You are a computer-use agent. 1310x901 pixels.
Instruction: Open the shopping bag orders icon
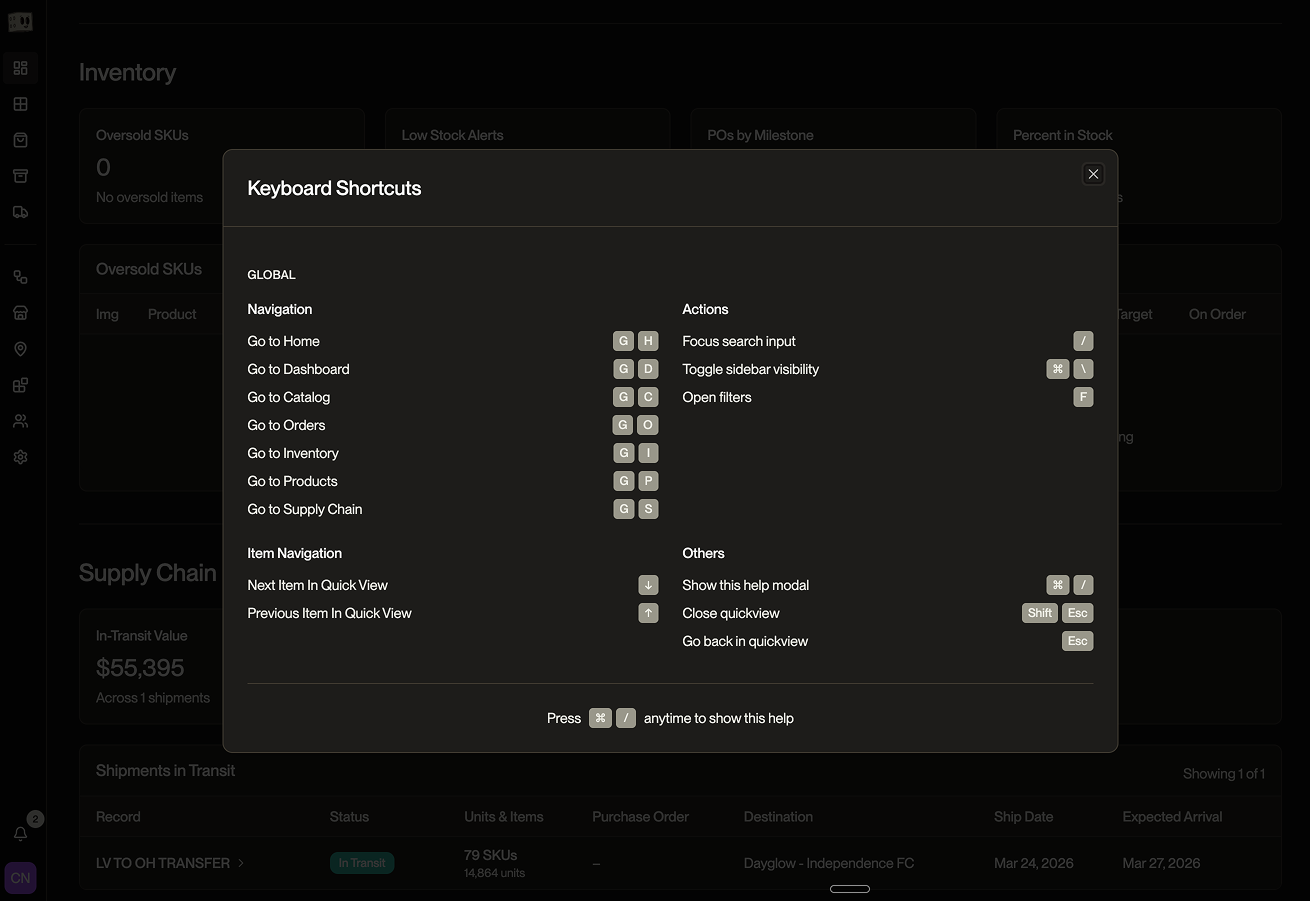point(20,140)
